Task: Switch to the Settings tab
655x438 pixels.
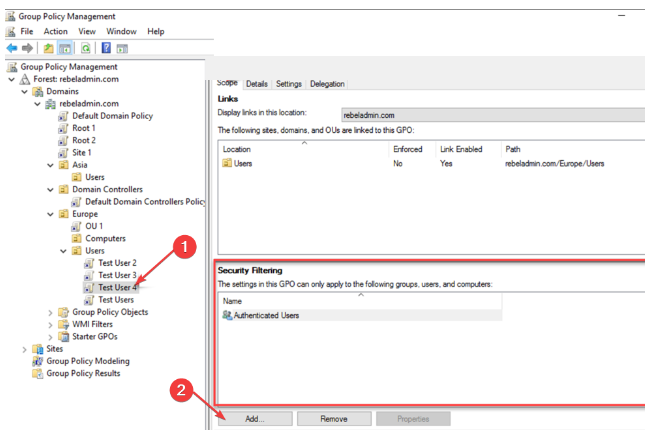Action: tap(289, 84)
